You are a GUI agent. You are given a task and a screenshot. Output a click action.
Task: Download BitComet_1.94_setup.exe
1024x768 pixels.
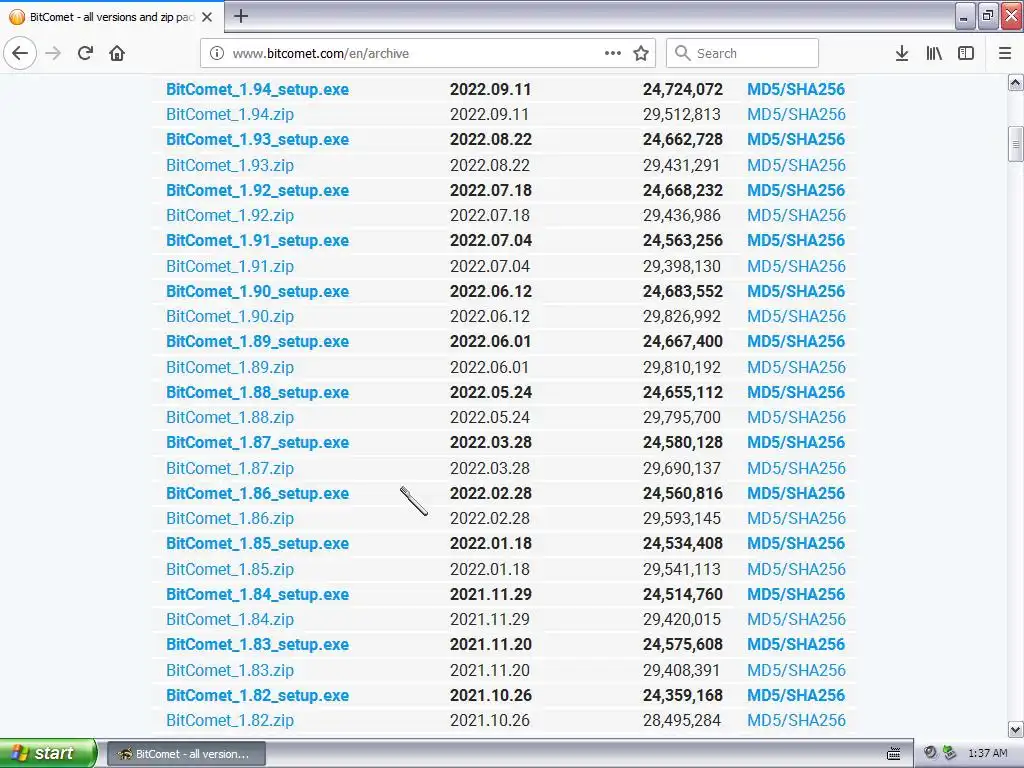[x=257, y=89]
